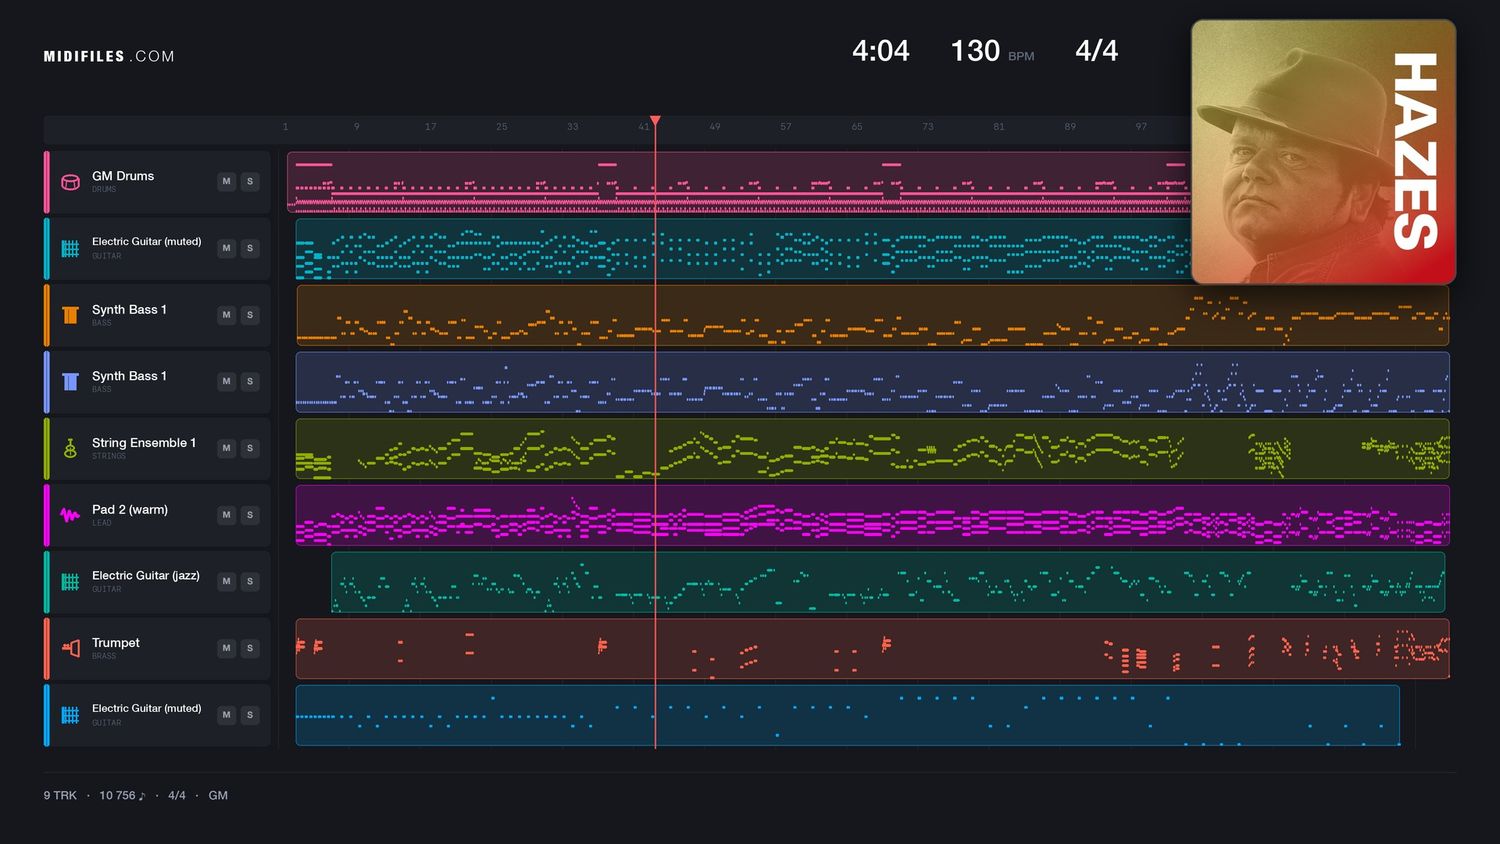Jump to bar 9 on the ruler
This screenshot has height=844, width=1500.
point(356,127)
